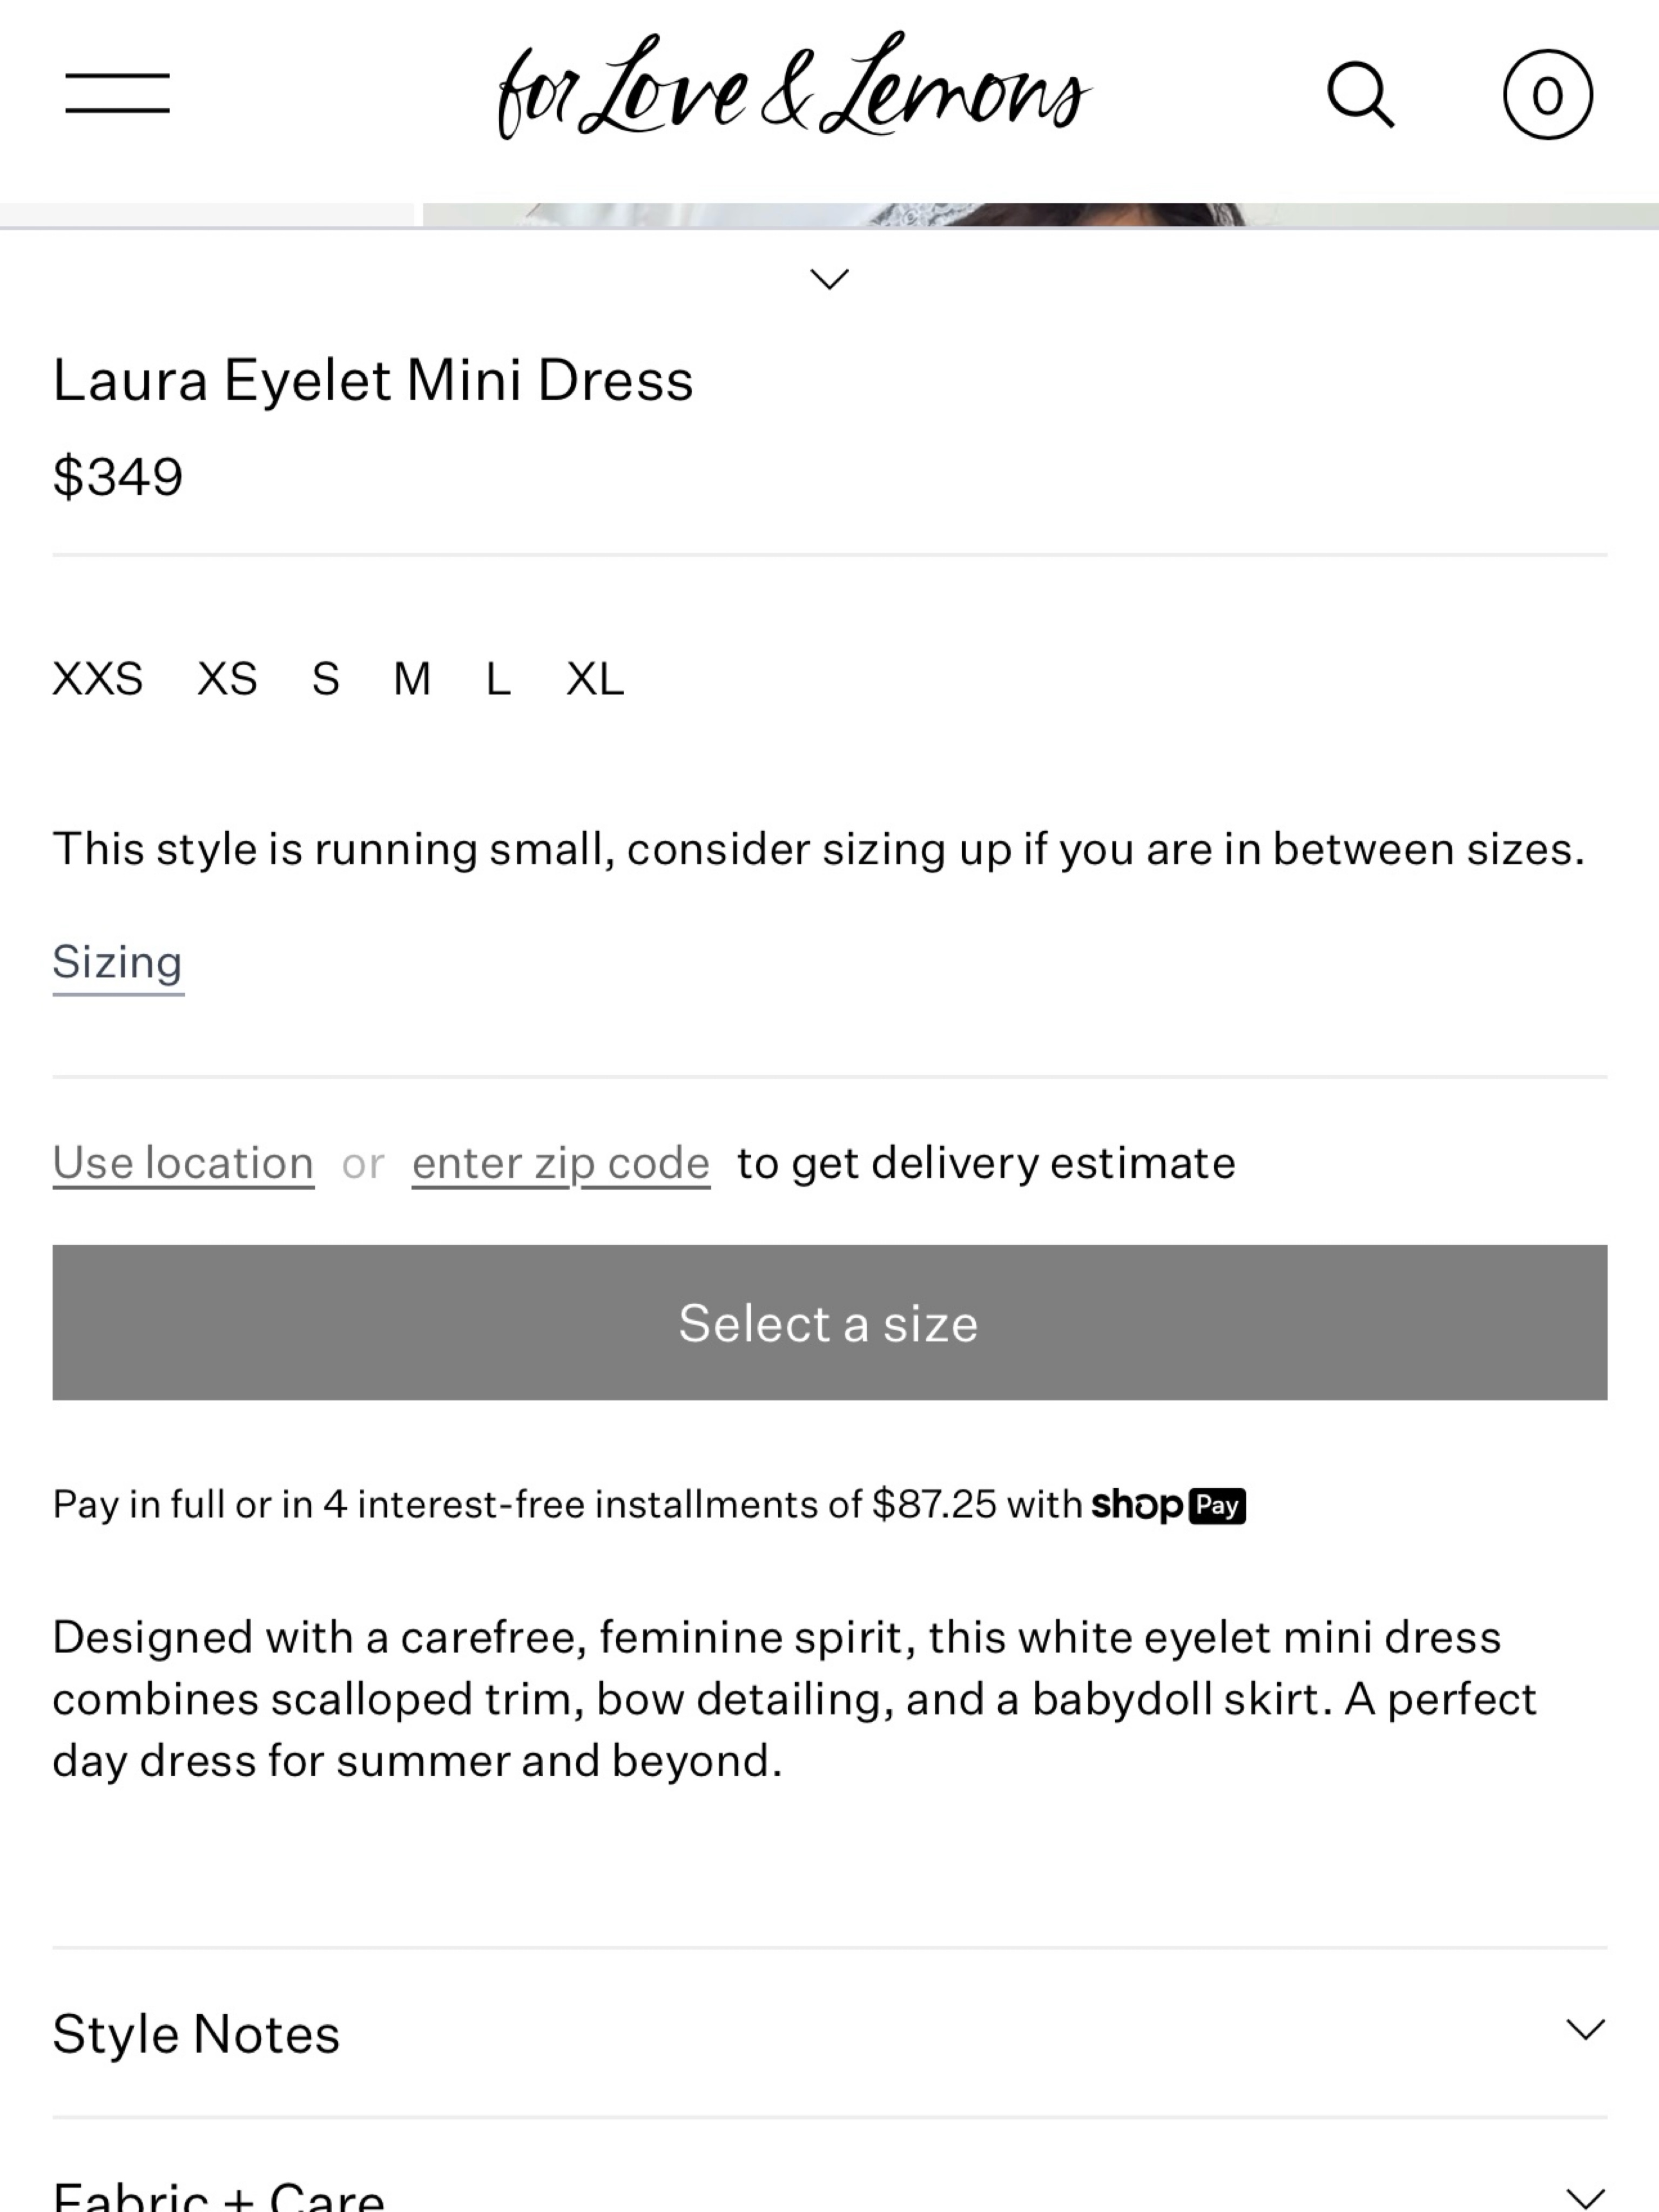The width and height of the screenshot is (1659, 2212).
Task: Tap the product image strip thumbnail
Action: pyautogui.click(x=1040, y=214)
